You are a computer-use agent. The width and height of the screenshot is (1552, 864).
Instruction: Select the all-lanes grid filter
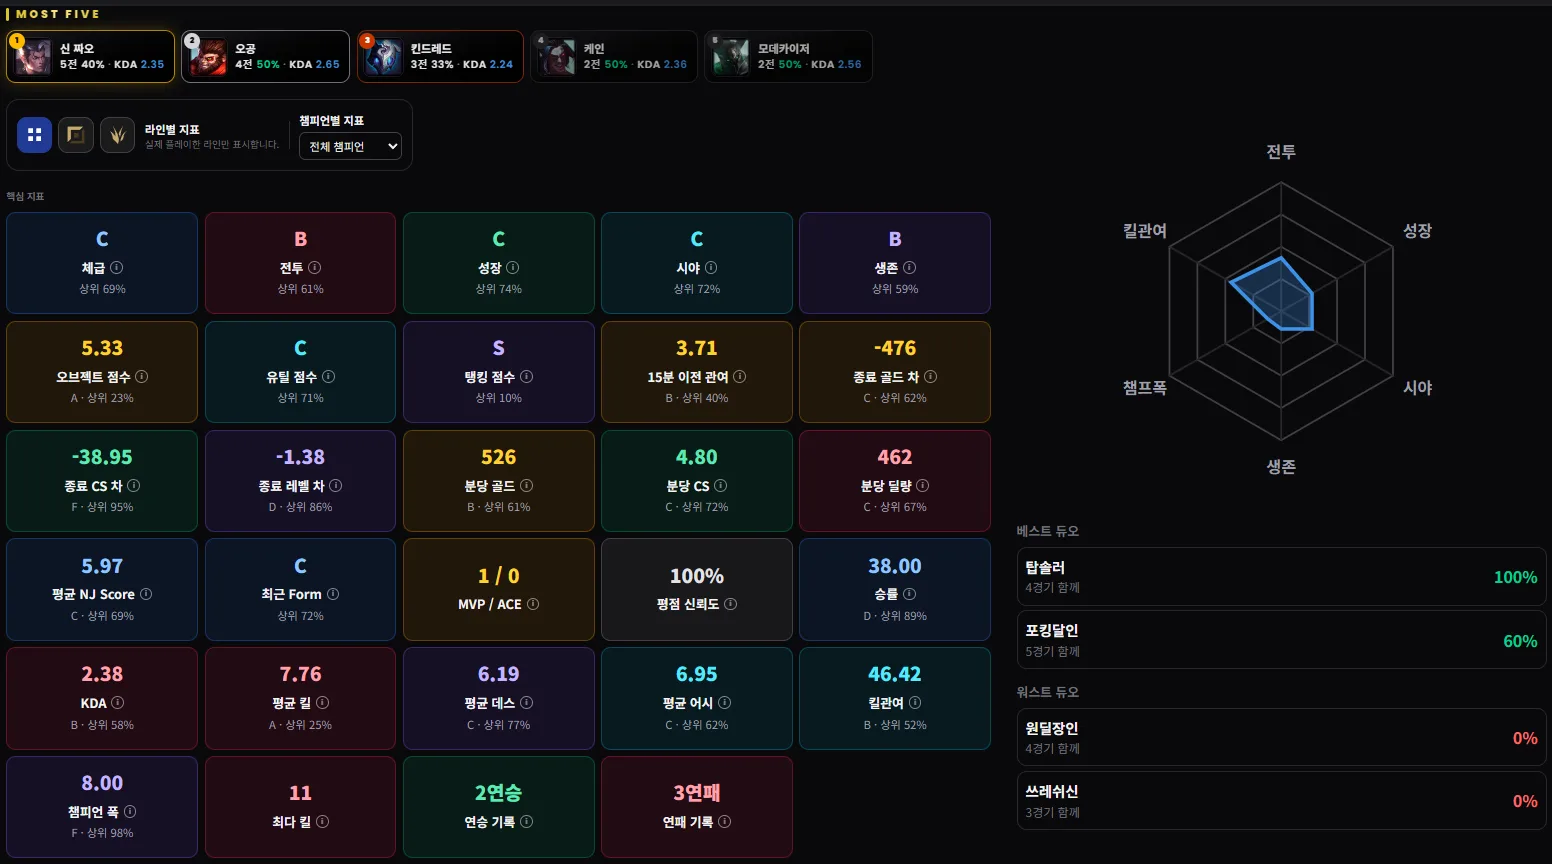(x=35, y=135)
